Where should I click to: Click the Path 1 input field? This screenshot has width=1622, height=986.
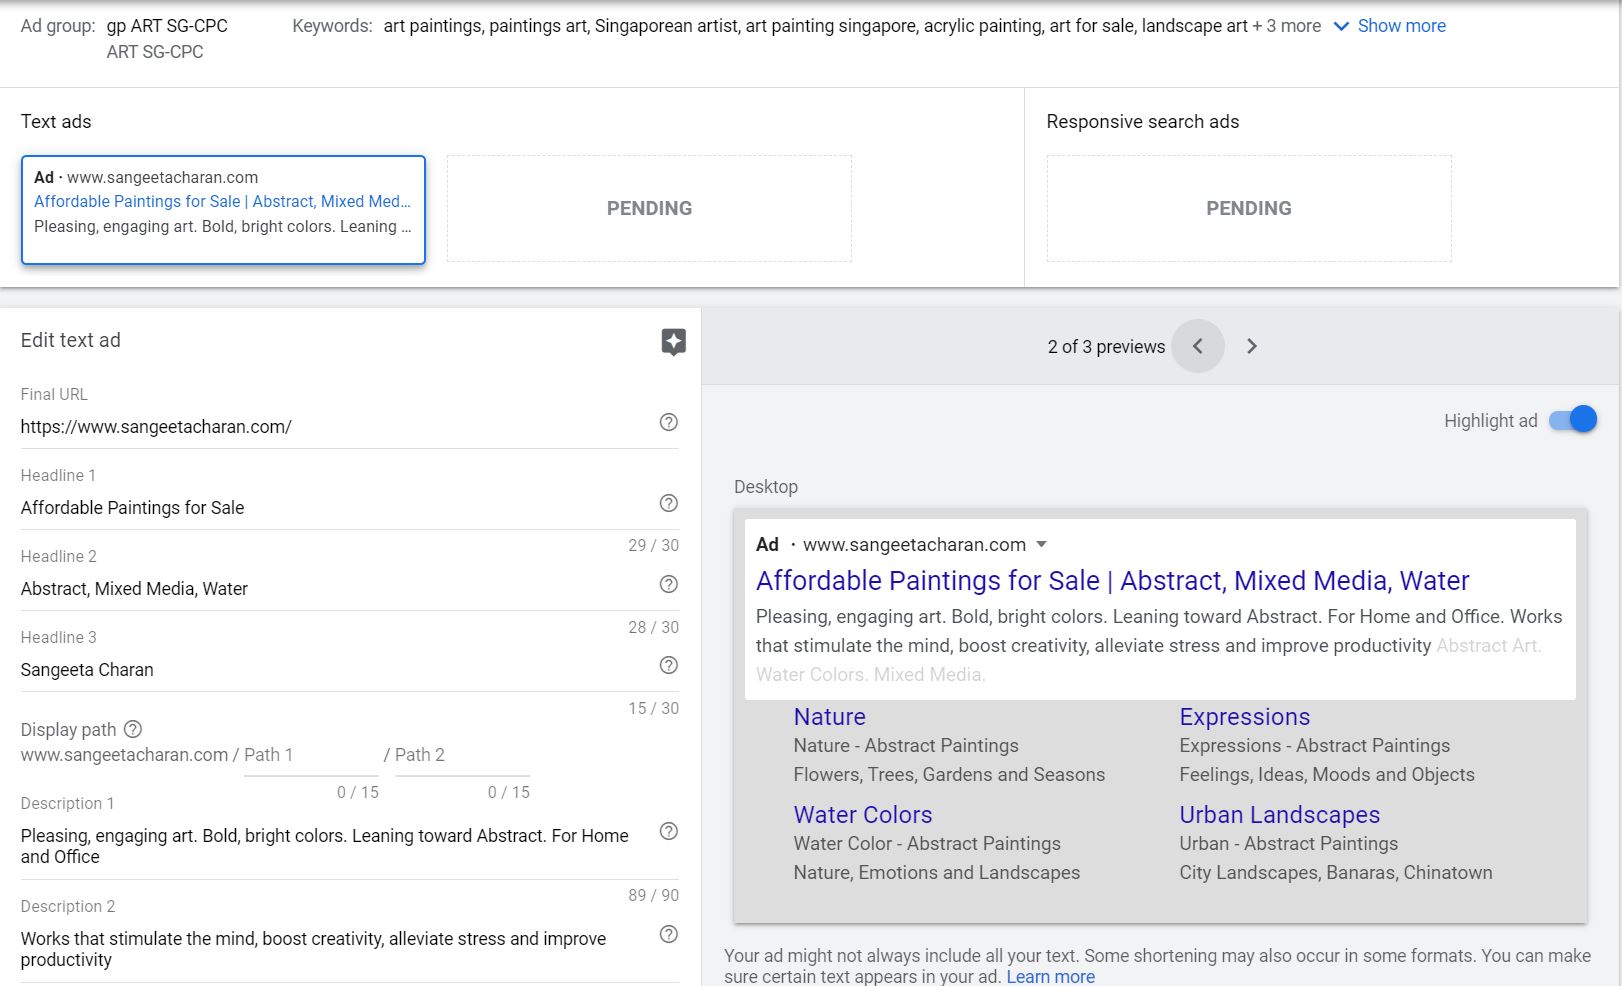tap(311, 756)
